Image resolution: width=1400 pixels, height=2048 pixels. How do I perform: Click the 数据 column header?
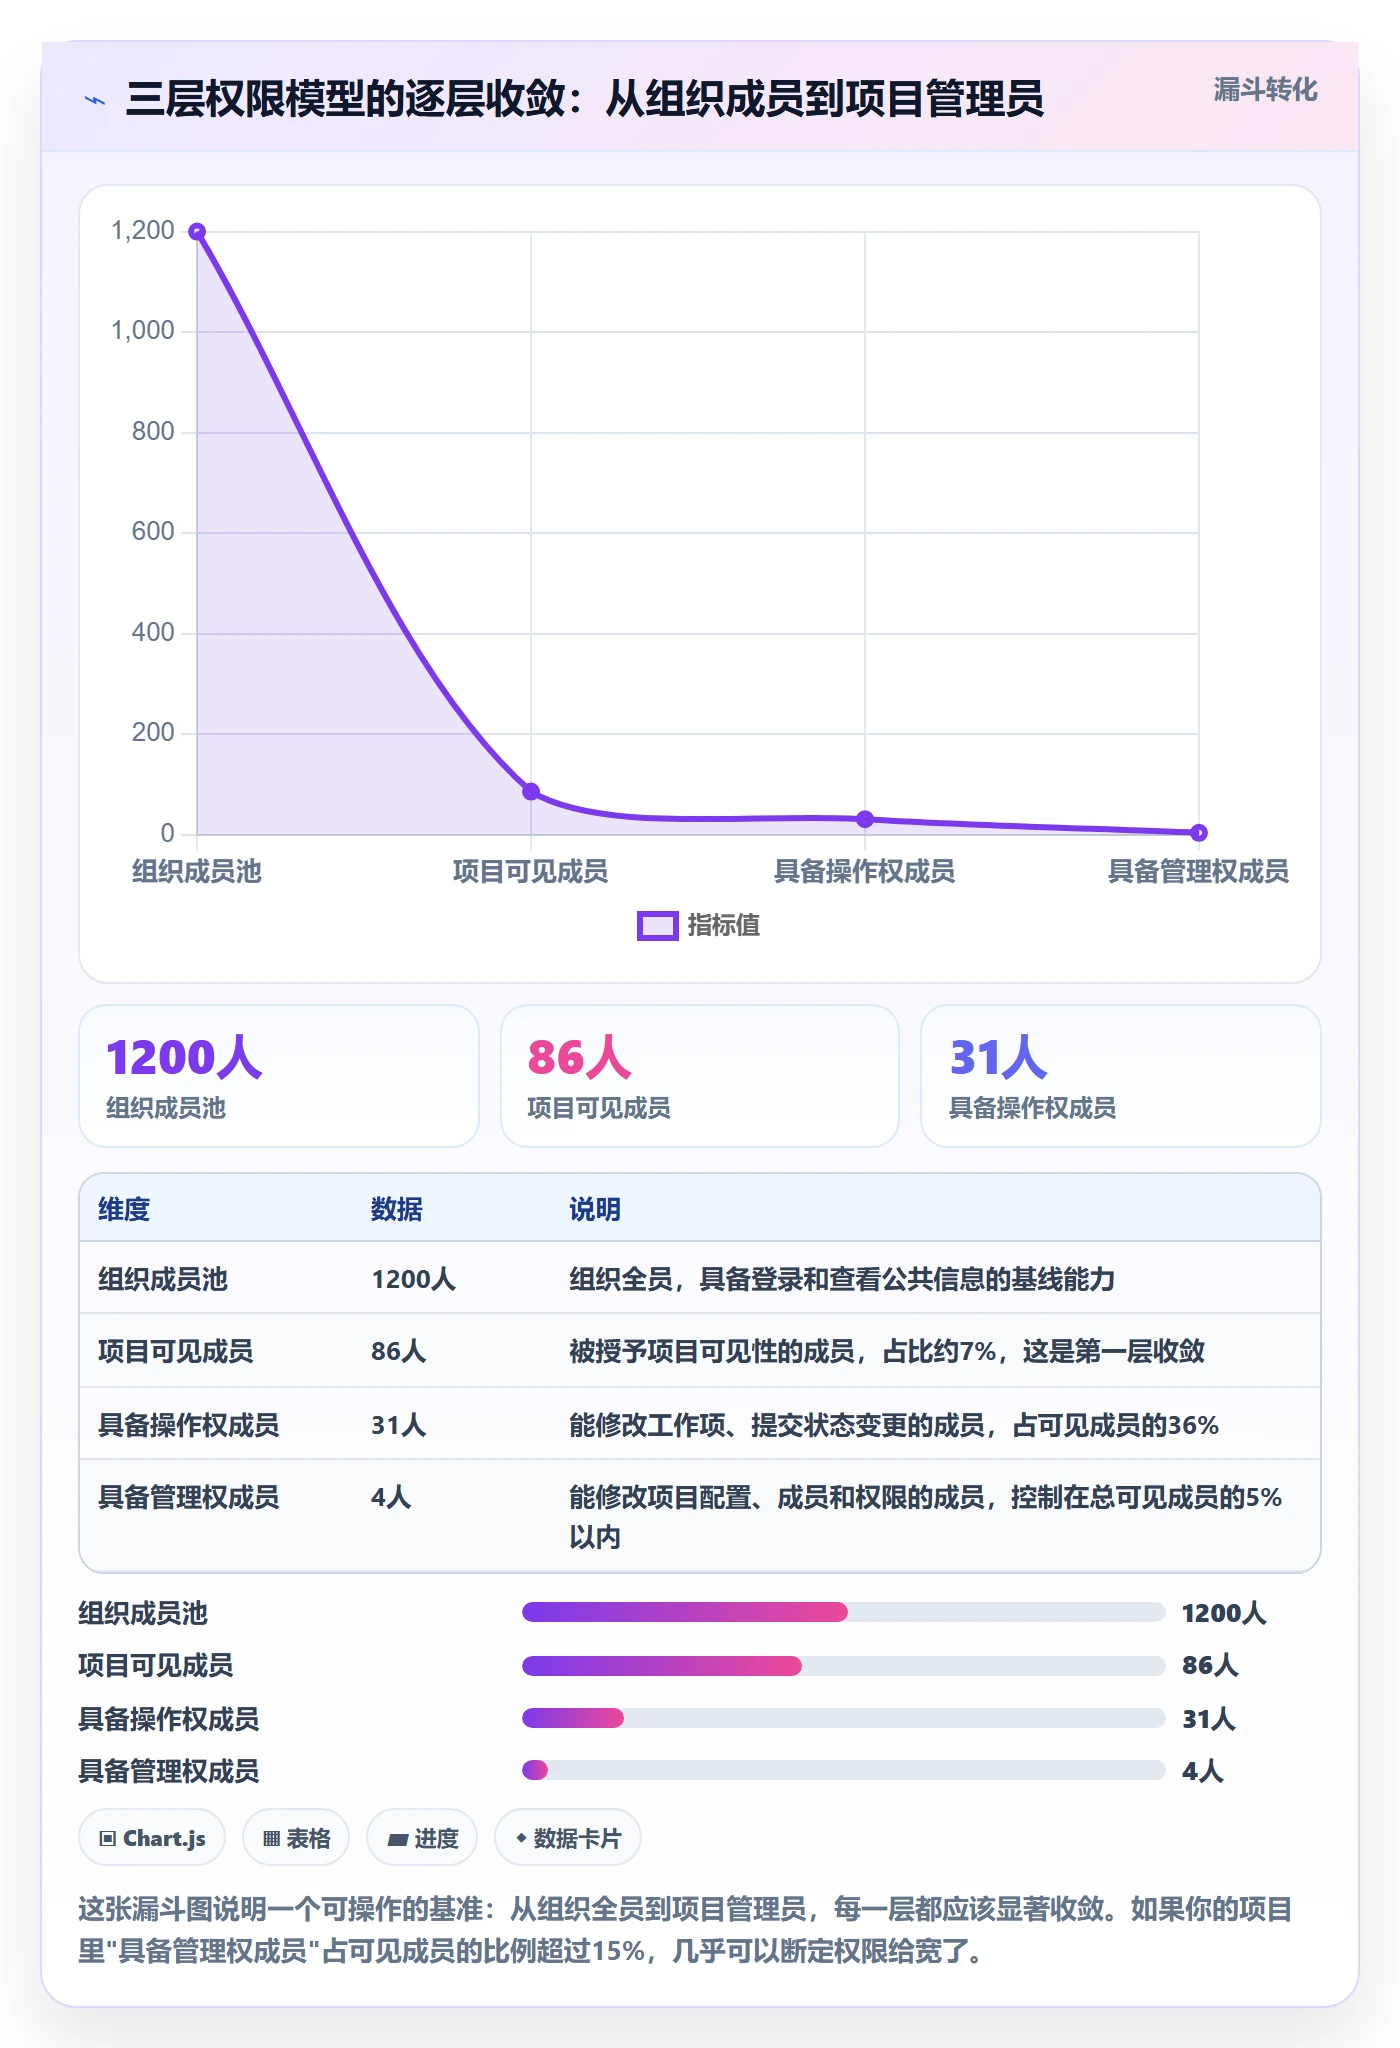[x=397, y=1209]
